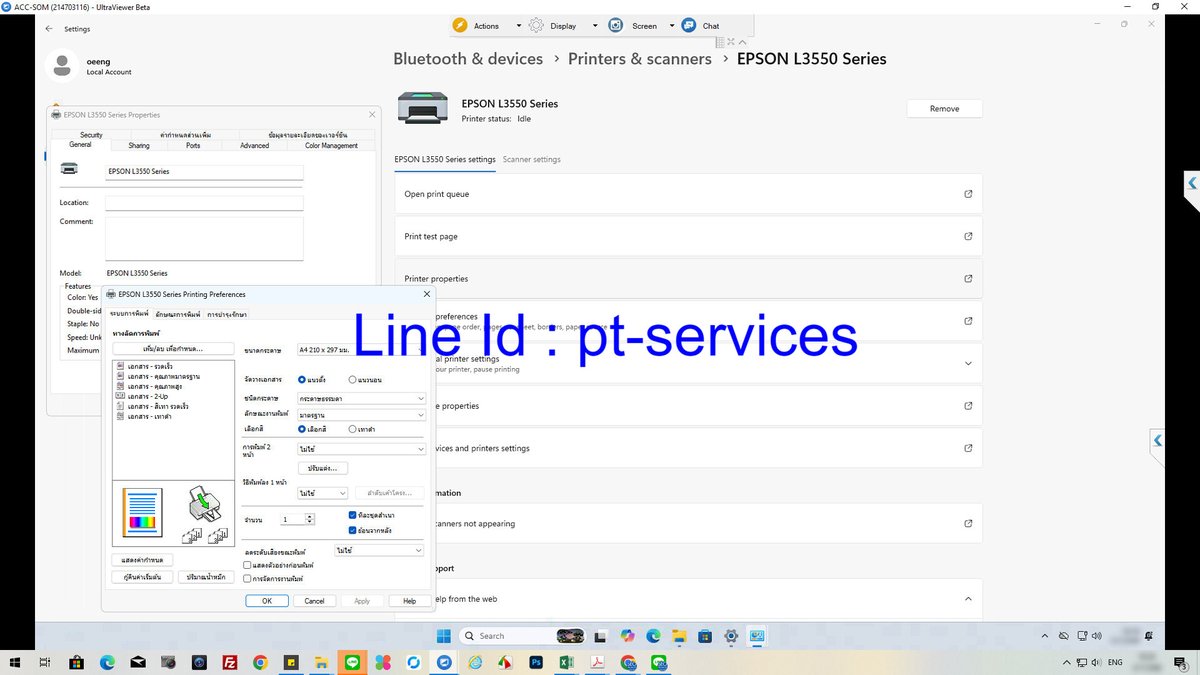Open the 2-sided printing dropdown
This screenshot has width=1200, height=675.
[362, 450]
